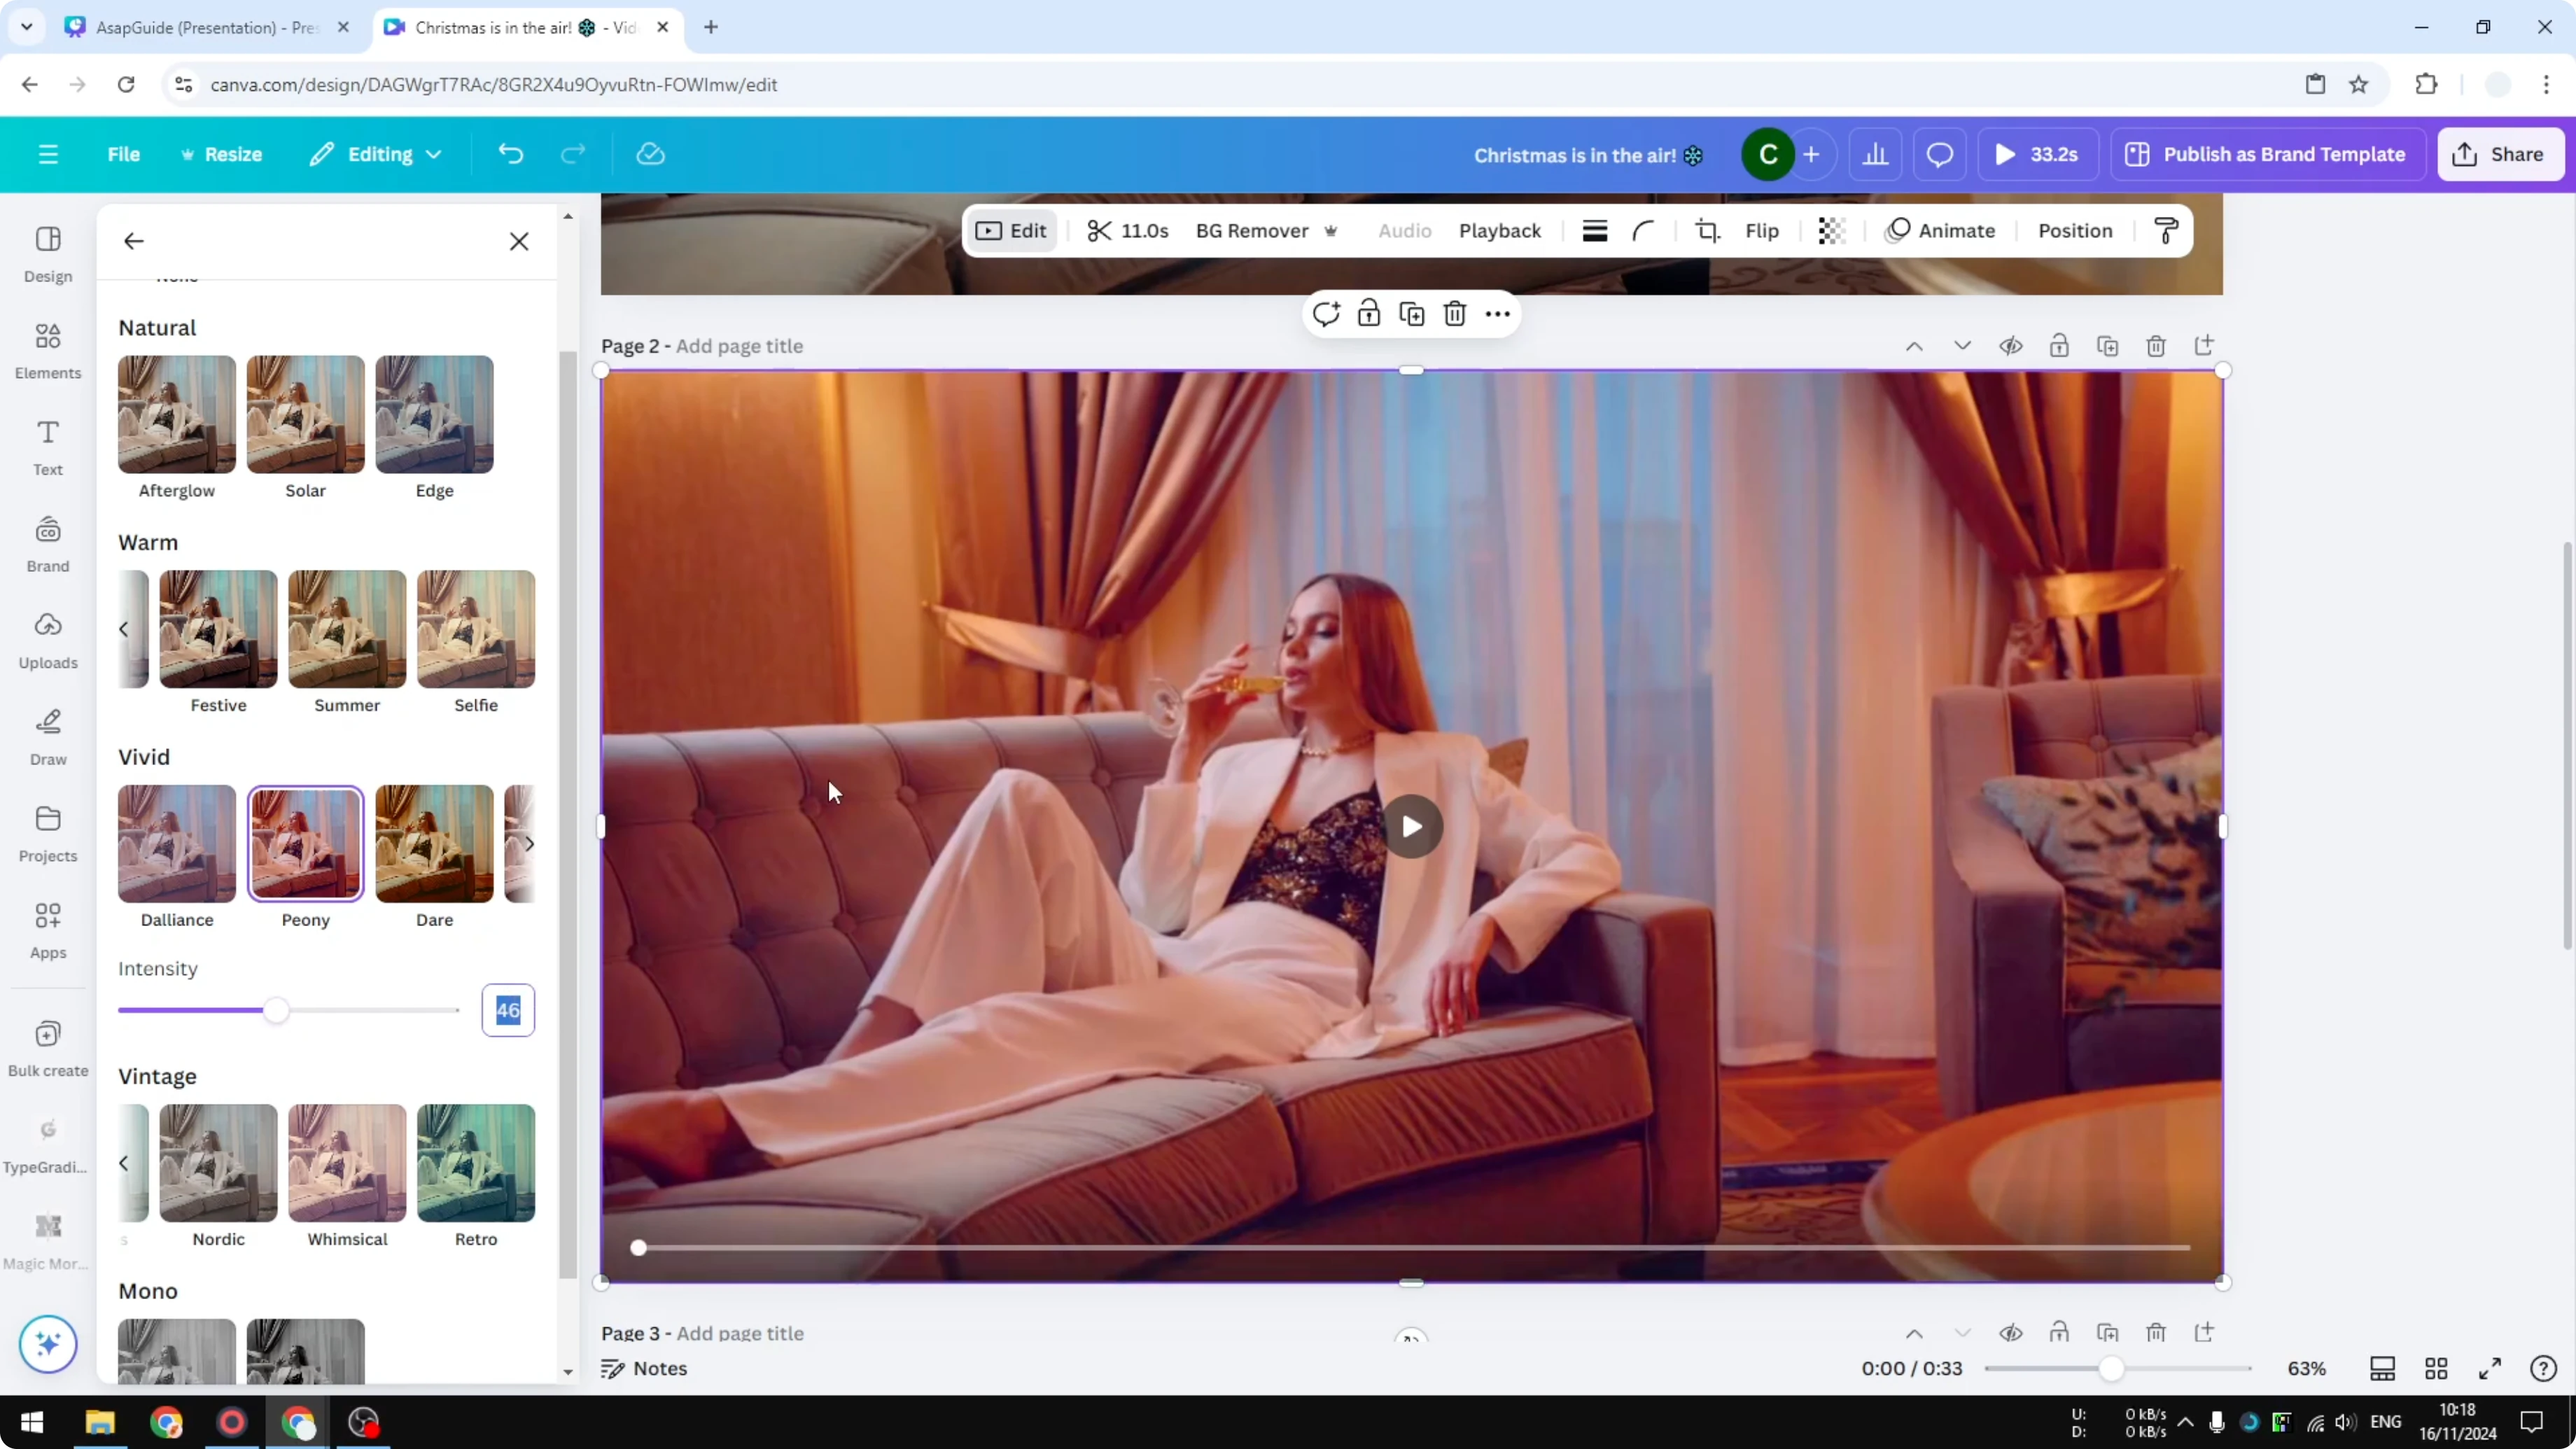Screen dimensions: 2576x1449
Task: Hide Page 3 with the eye toggle
Action: click(x=2011, y=1334)
